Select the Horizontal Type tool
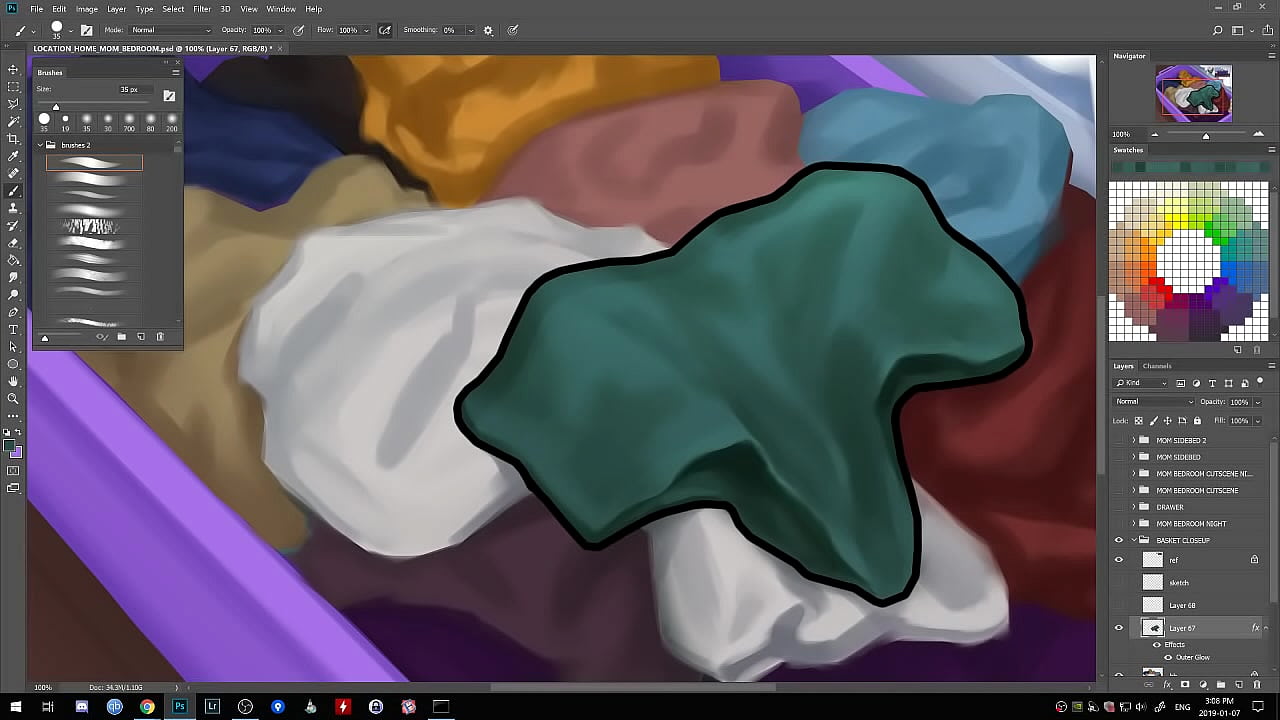 click(14, 329)
